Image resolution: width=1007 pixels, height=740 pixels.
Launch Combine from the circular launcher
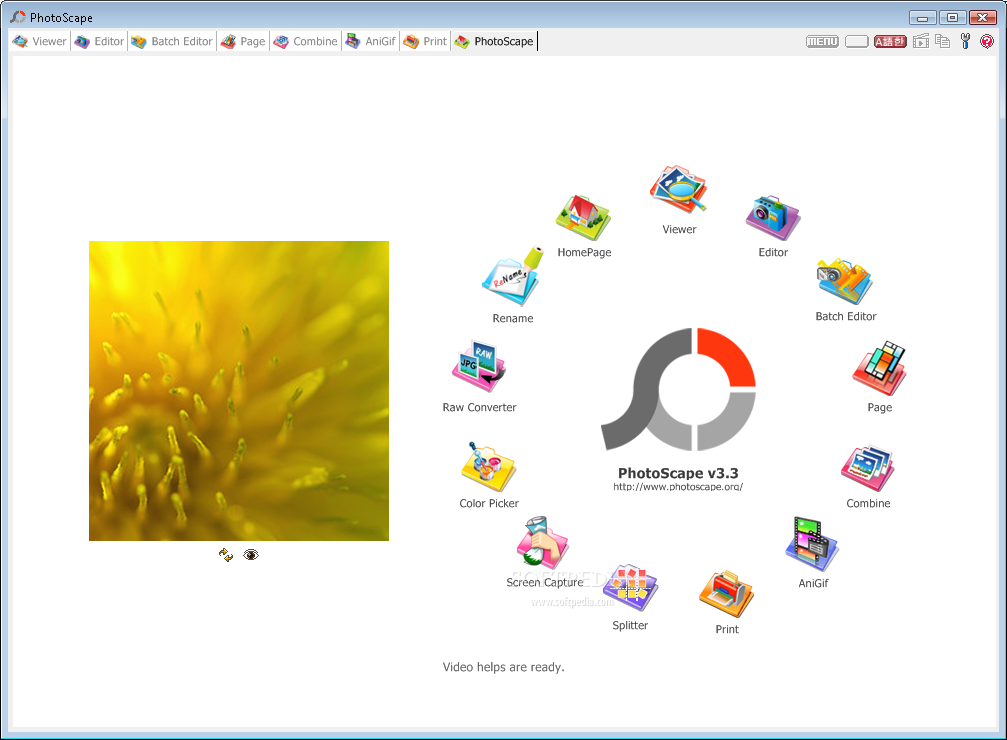point(868,468)
